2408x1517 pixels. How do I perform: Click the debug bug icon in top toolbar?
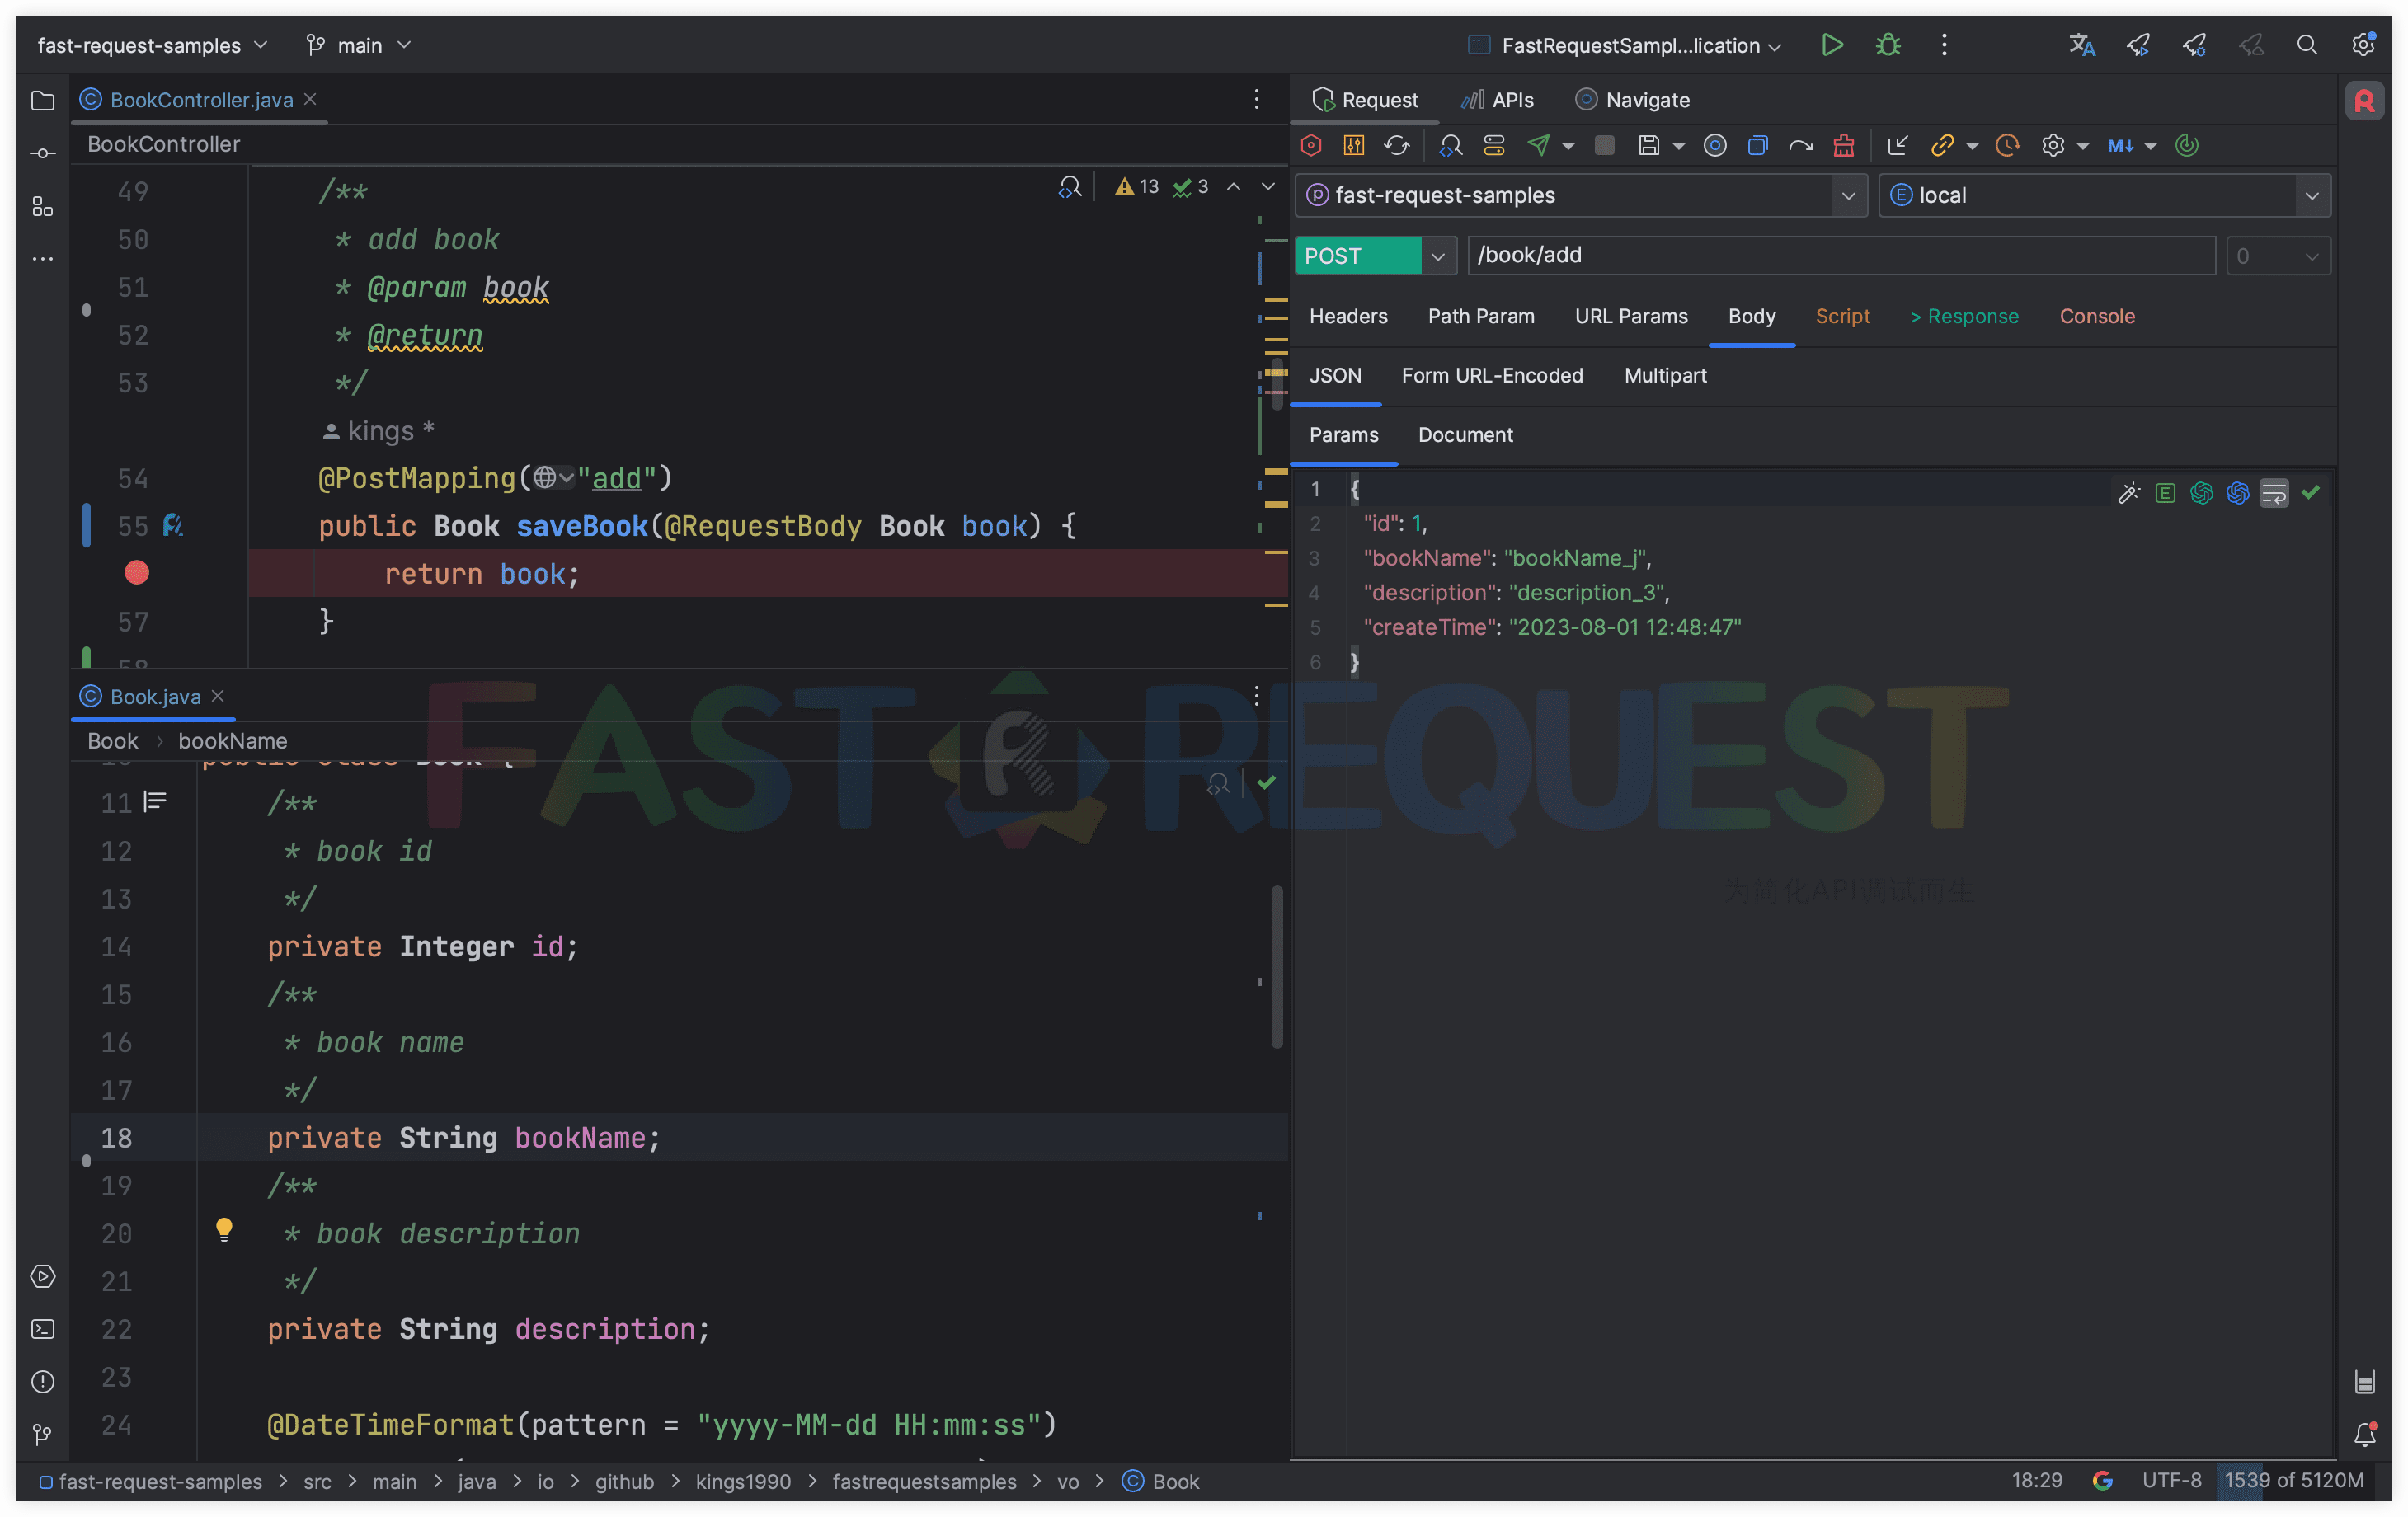[1888, 45]
